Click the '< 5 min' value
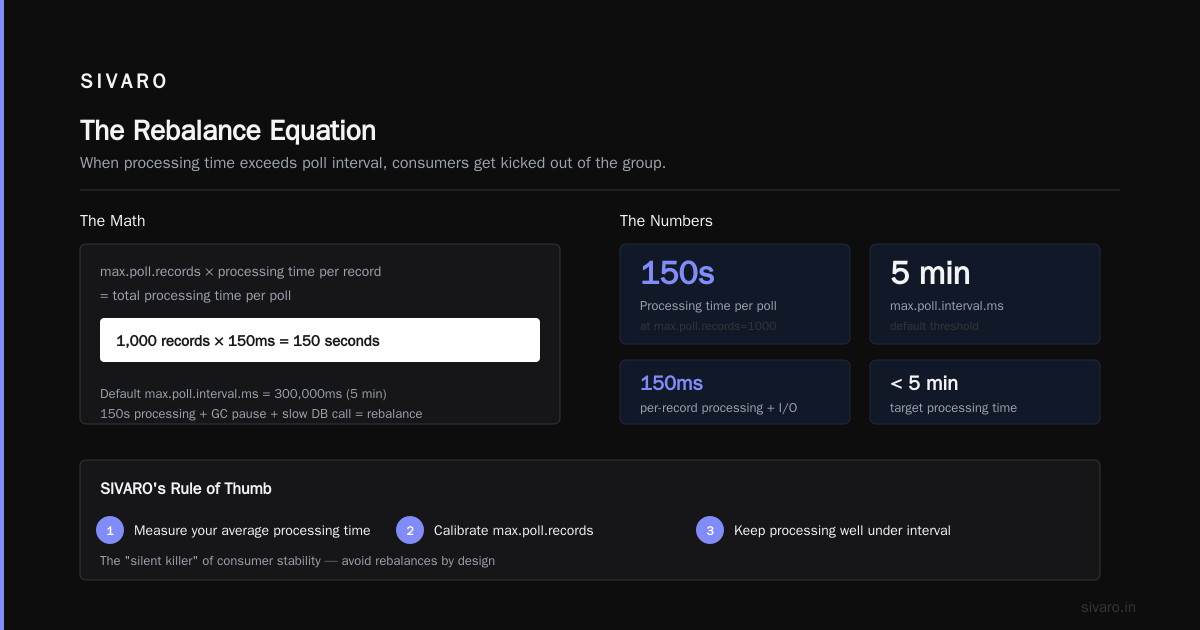1200x630 pixels. tap(924, 383)
